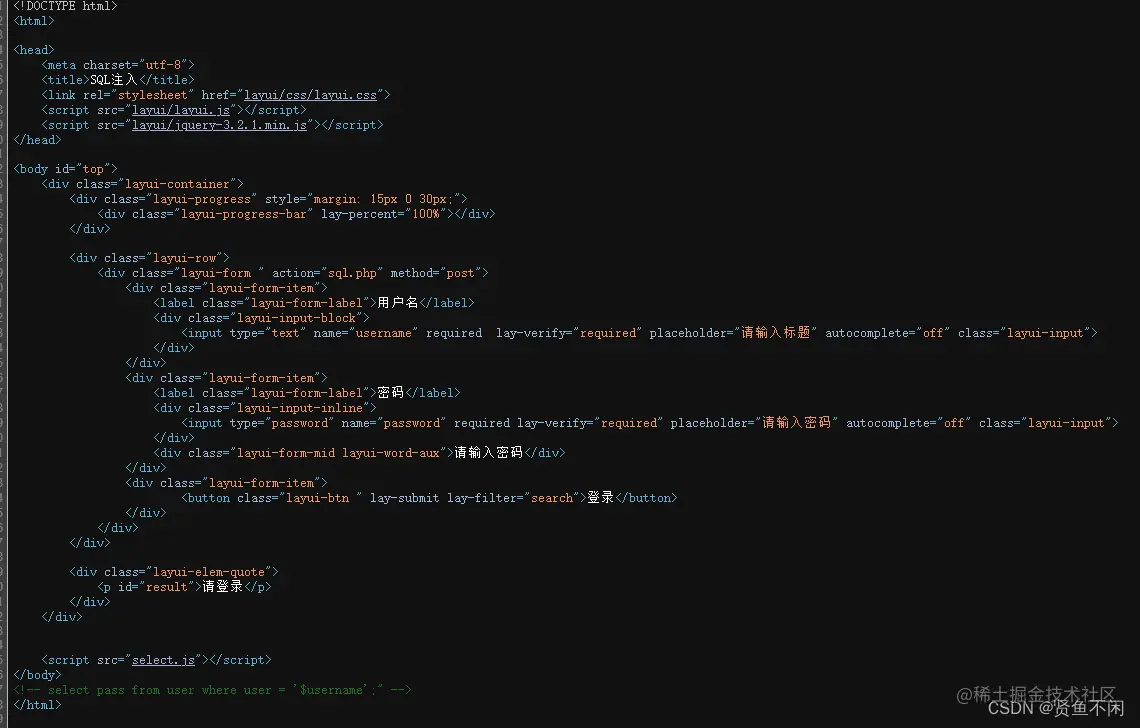Click the 密码 label text
This screenshot has width=1140, height=728.
[x=390, y=393]
